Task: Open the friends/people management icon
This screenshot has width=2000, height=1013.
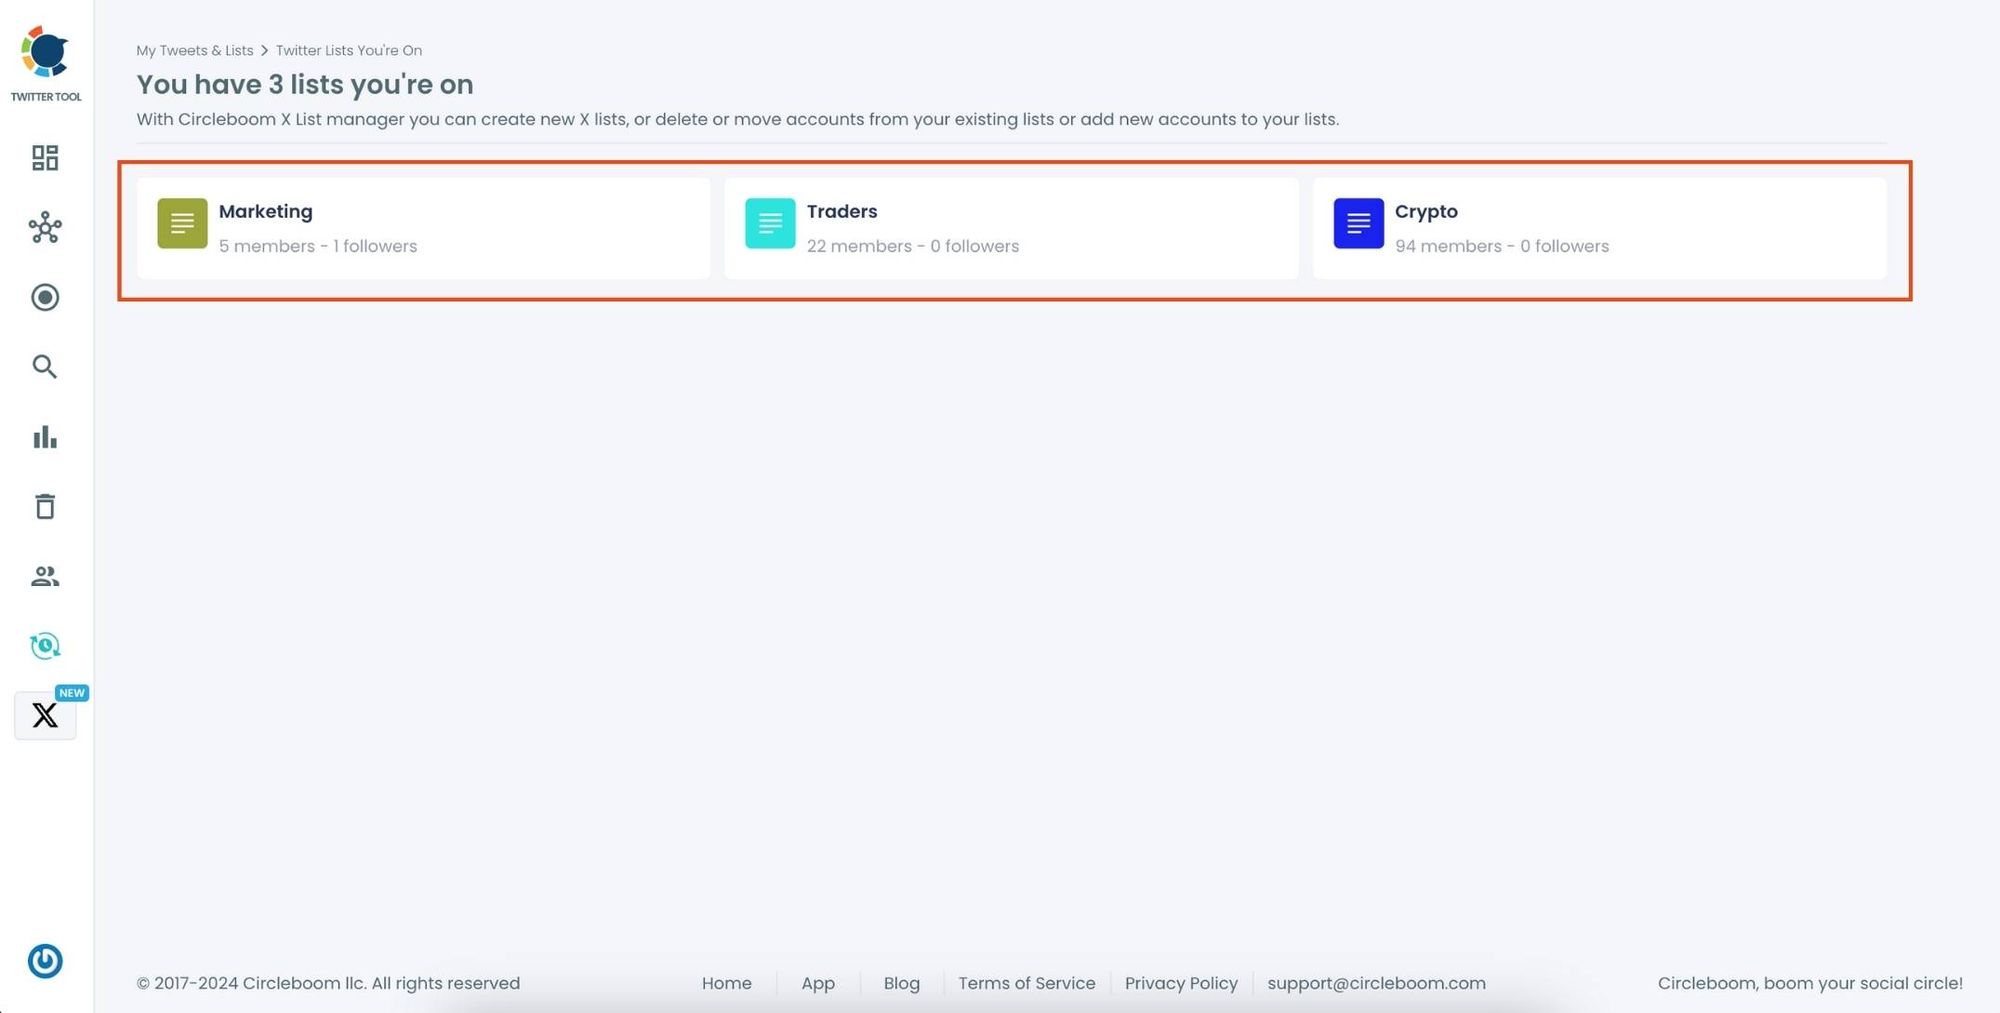Action: coord(45,577)
